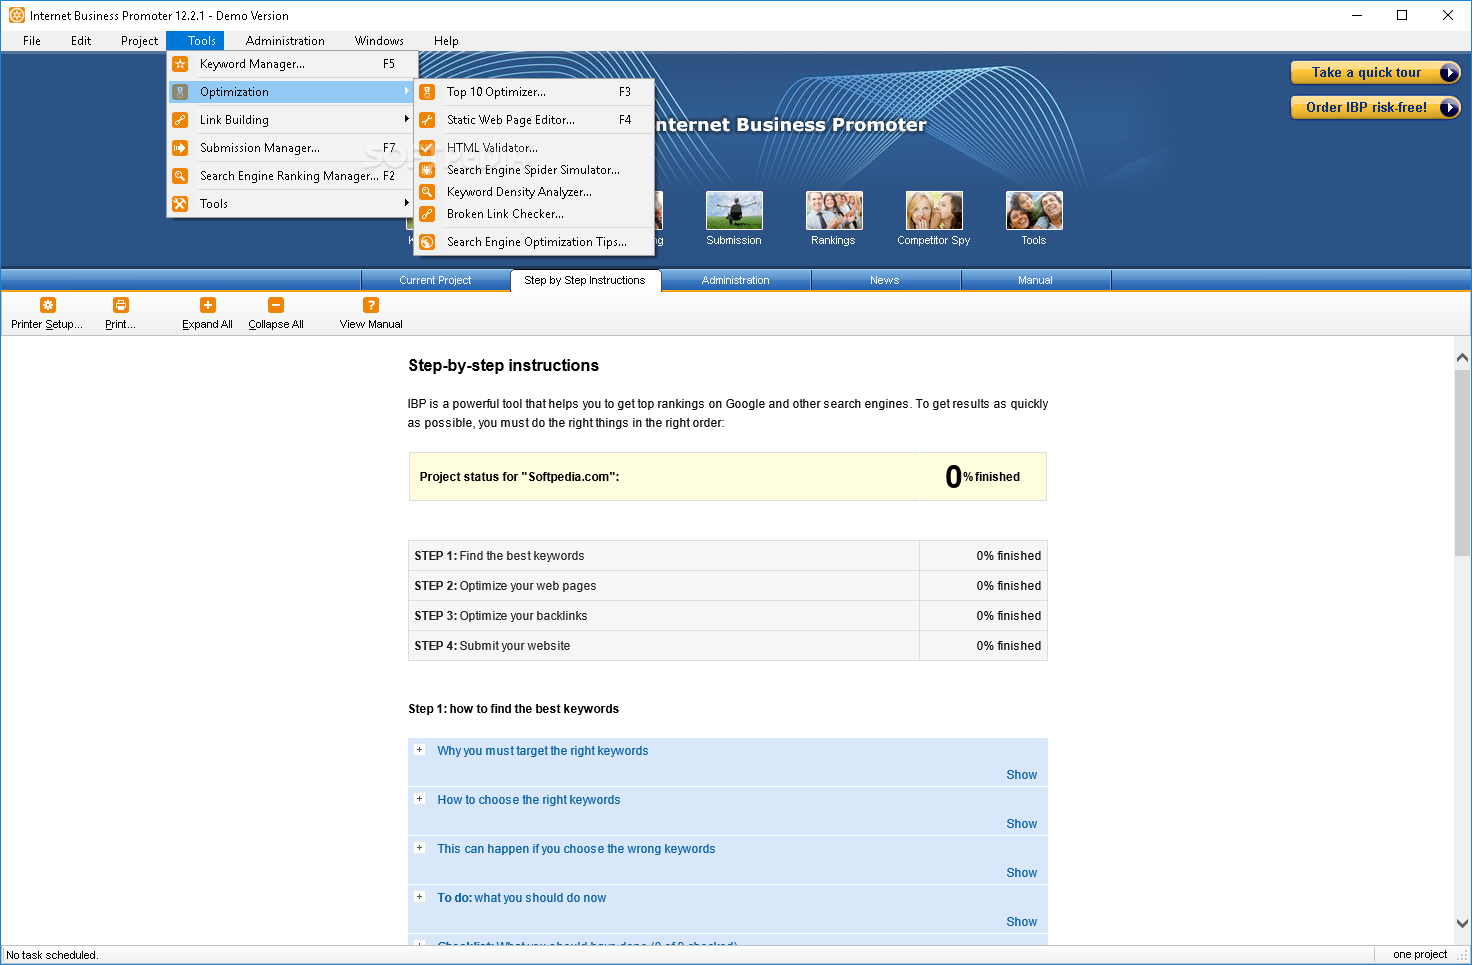Click Show for 'How to choose the right keywords'
Screen dimensions: 1472x965
point(1021,824)
